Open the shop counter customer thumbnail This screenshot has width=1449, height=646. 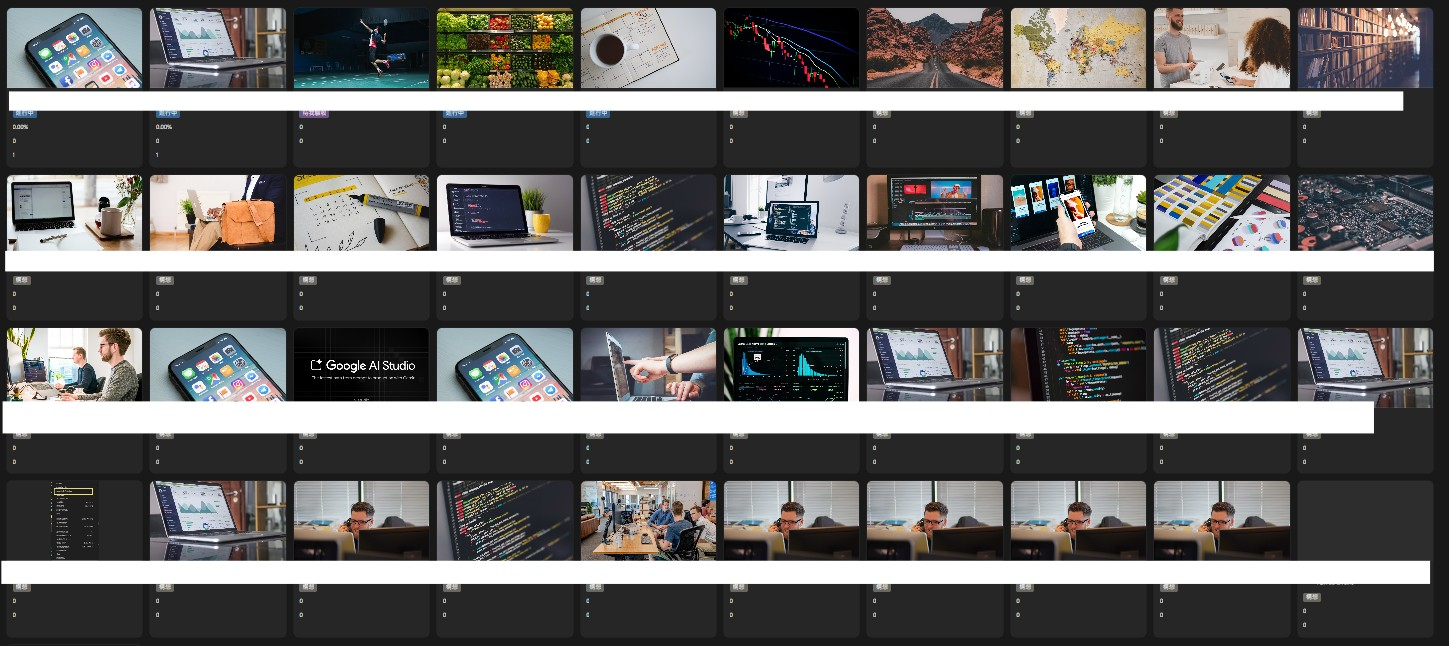1222,49
